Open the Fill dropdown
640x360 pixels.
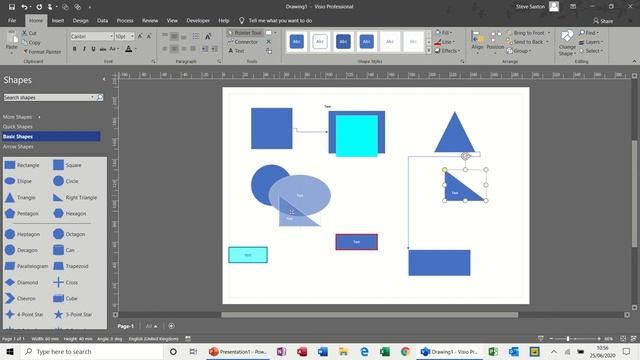[x=443, y=33]
